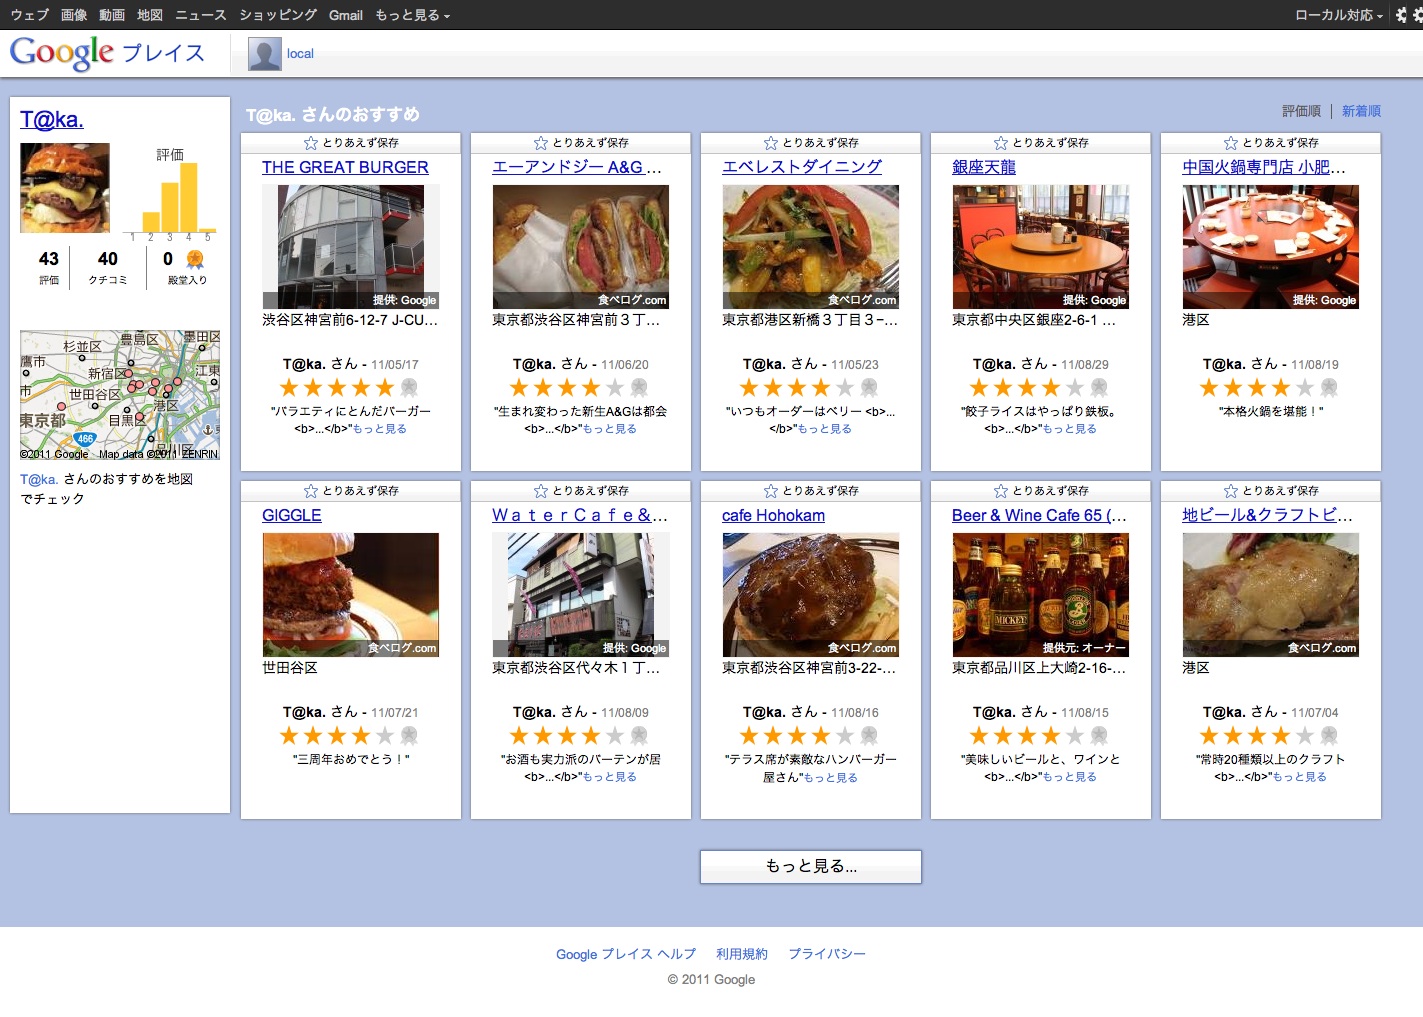Click T@ka.'s burger profile photo
Viewport: 1423px width, 1017px height.
point(65,188)
